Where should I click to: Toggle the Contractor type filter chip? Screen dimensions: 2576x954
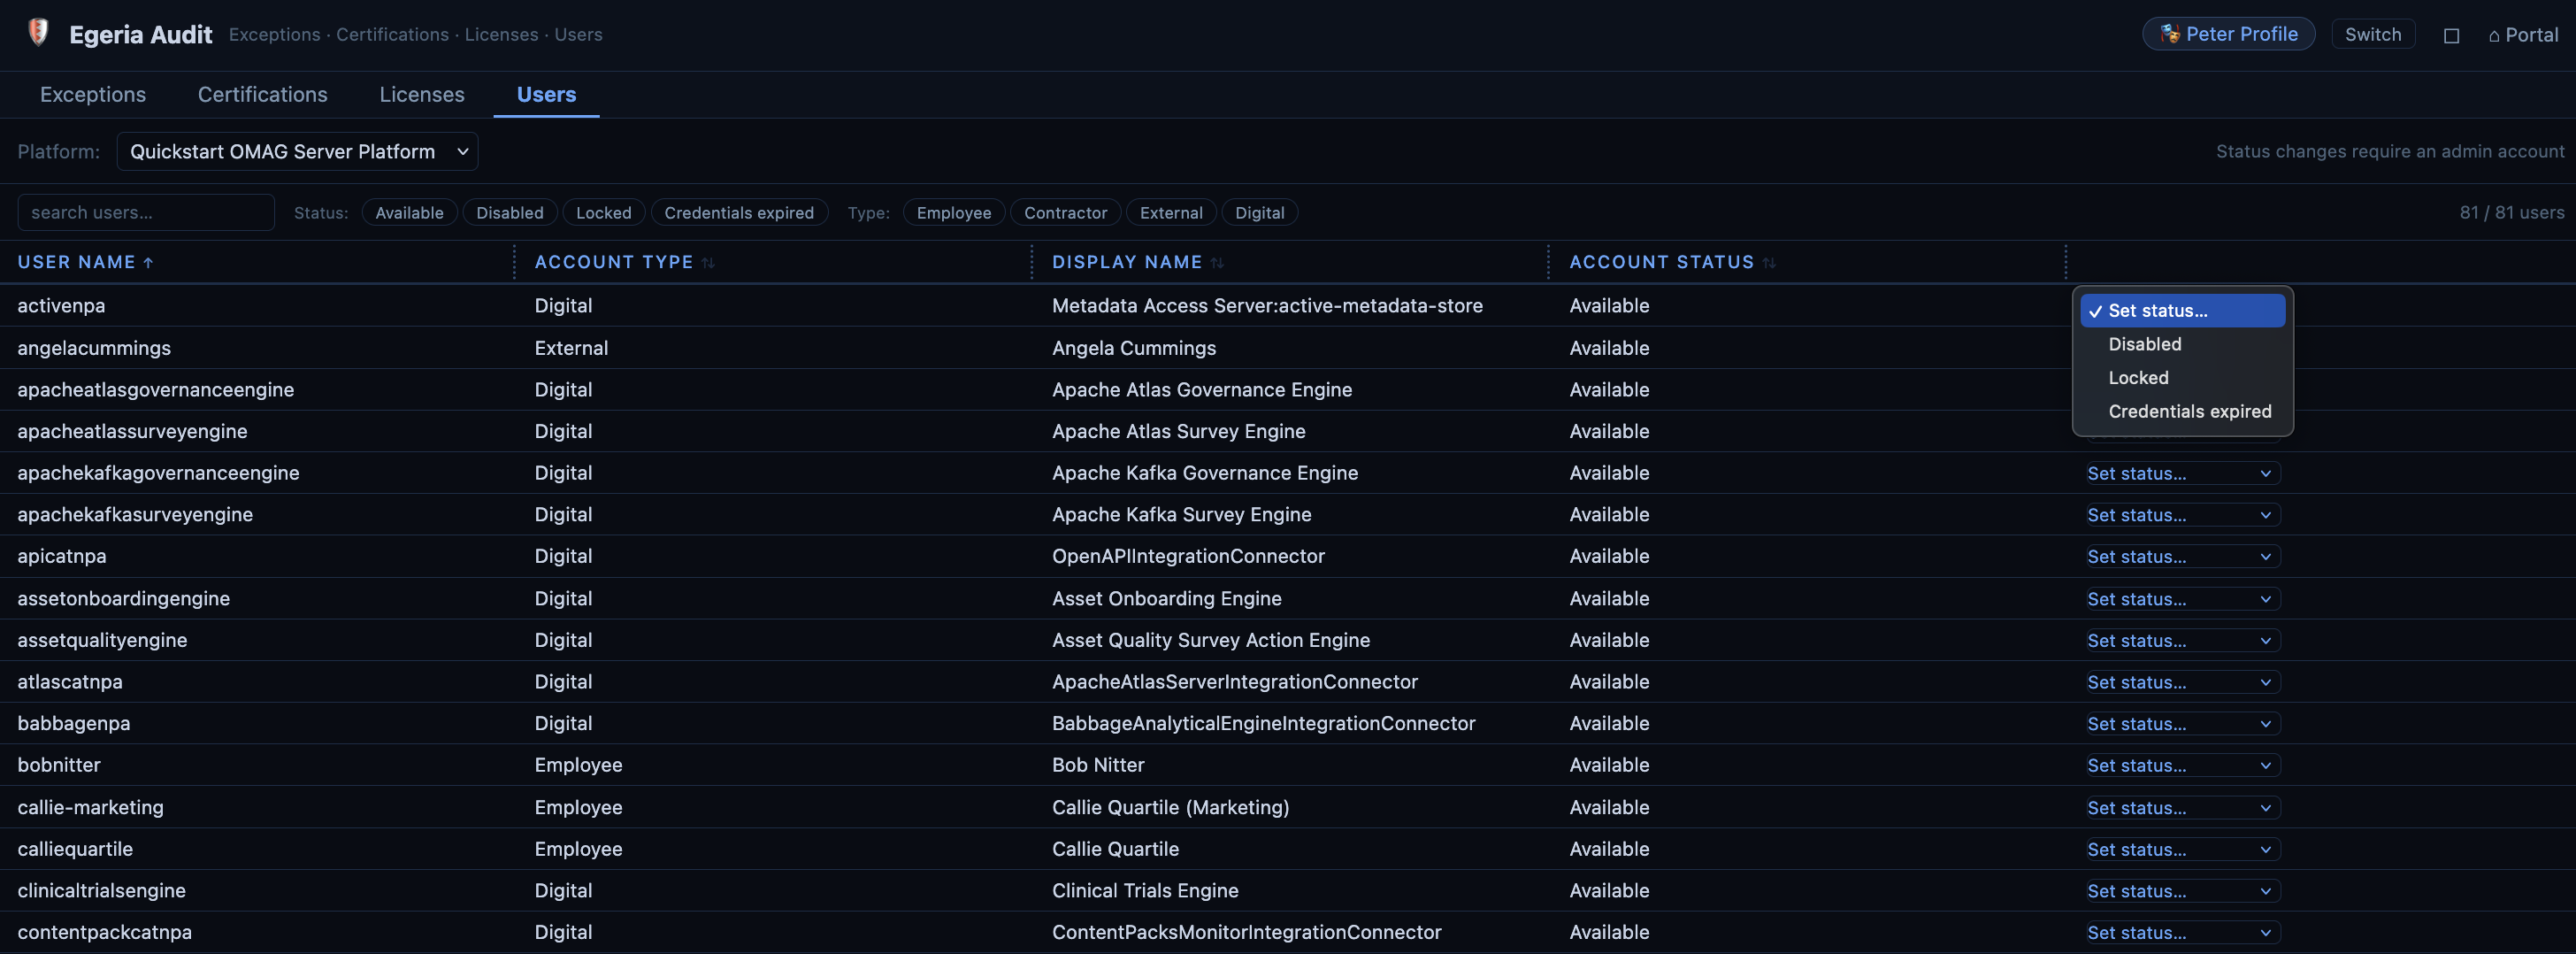pos(1065,213)
